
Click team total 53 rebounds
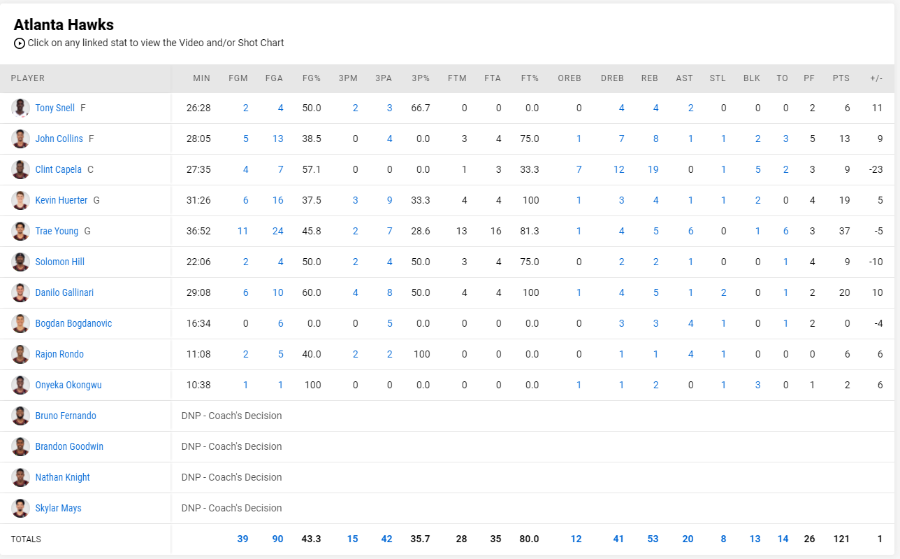(x=653, y=539)
